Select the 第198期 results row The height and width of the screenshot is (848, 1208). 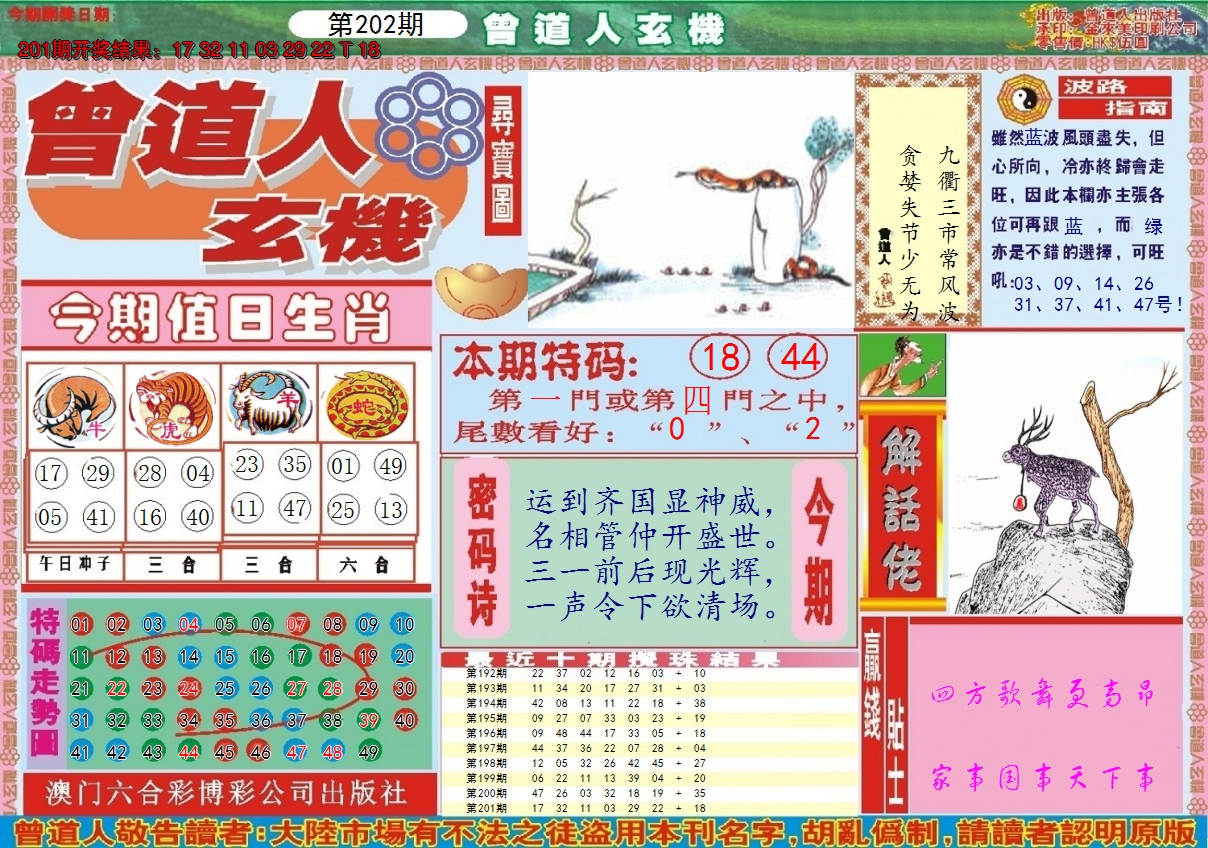pyautogui.click(x=649, y=763)
